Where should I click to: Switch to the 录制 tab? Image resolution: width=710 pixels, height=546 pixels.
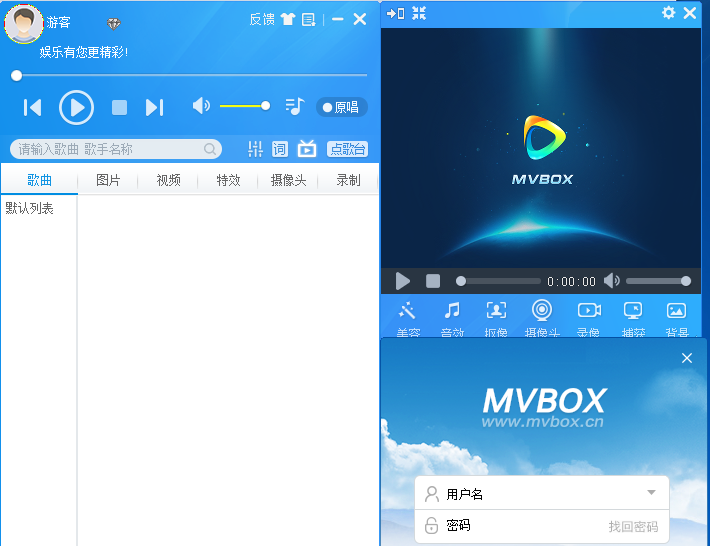tap(348, 180)
